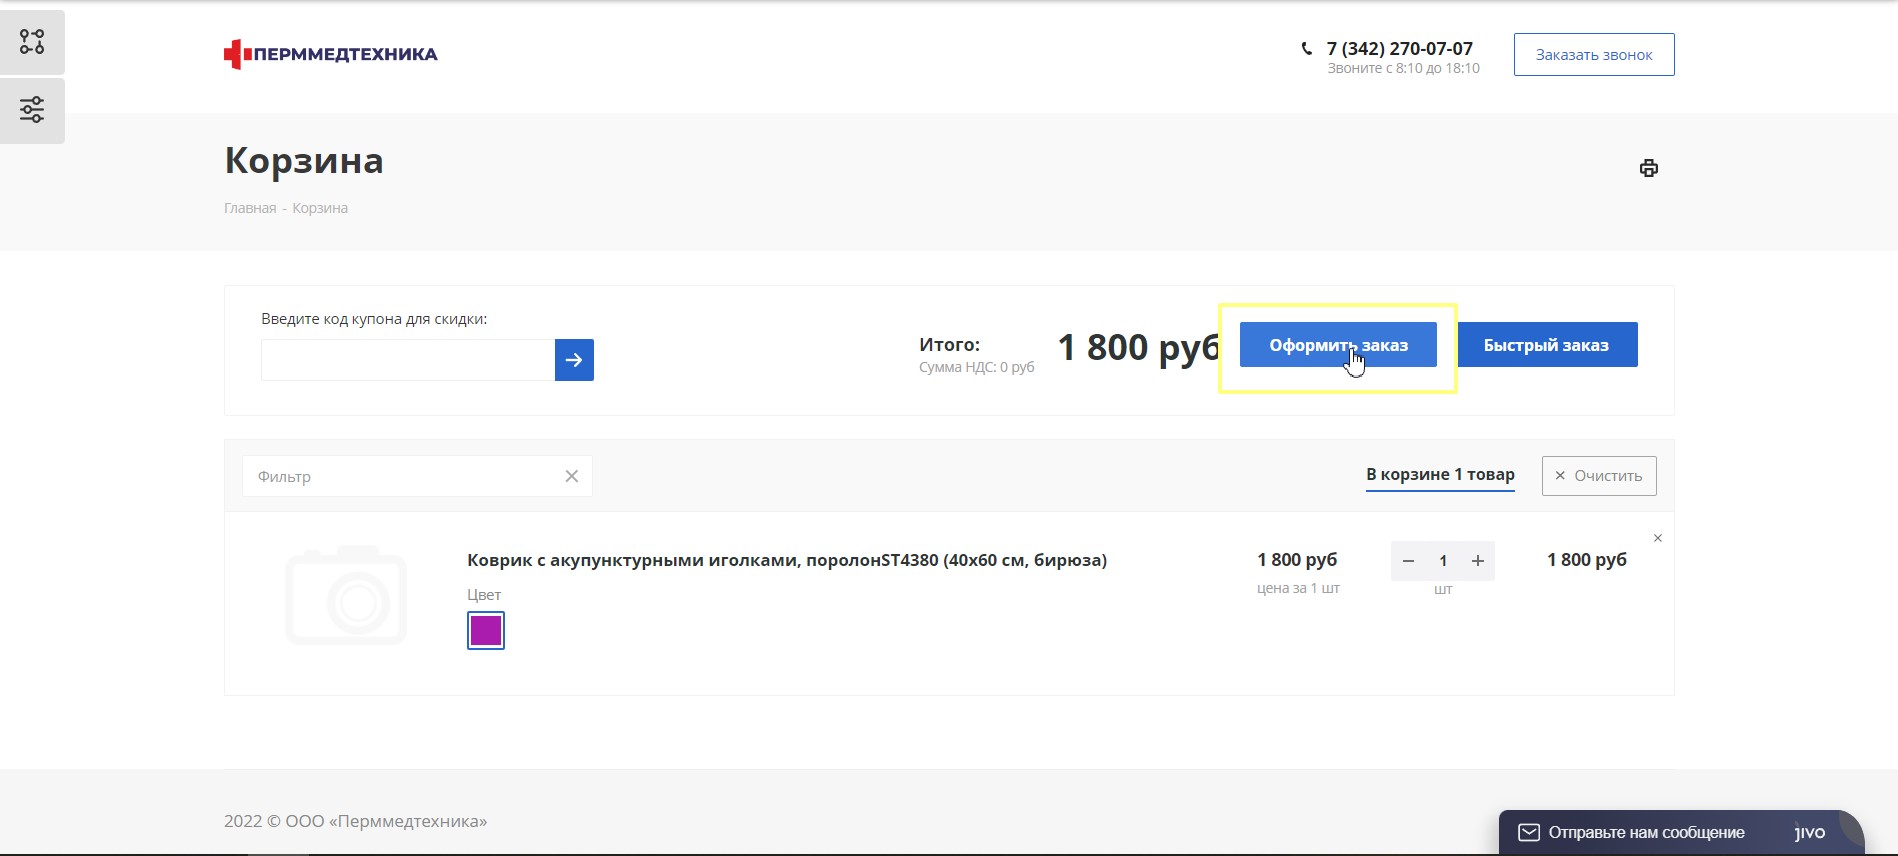Screen dimensions: 1898x856
Task: Open the Коврик с акупунктурными иголками product link
Action: point(787,560)
